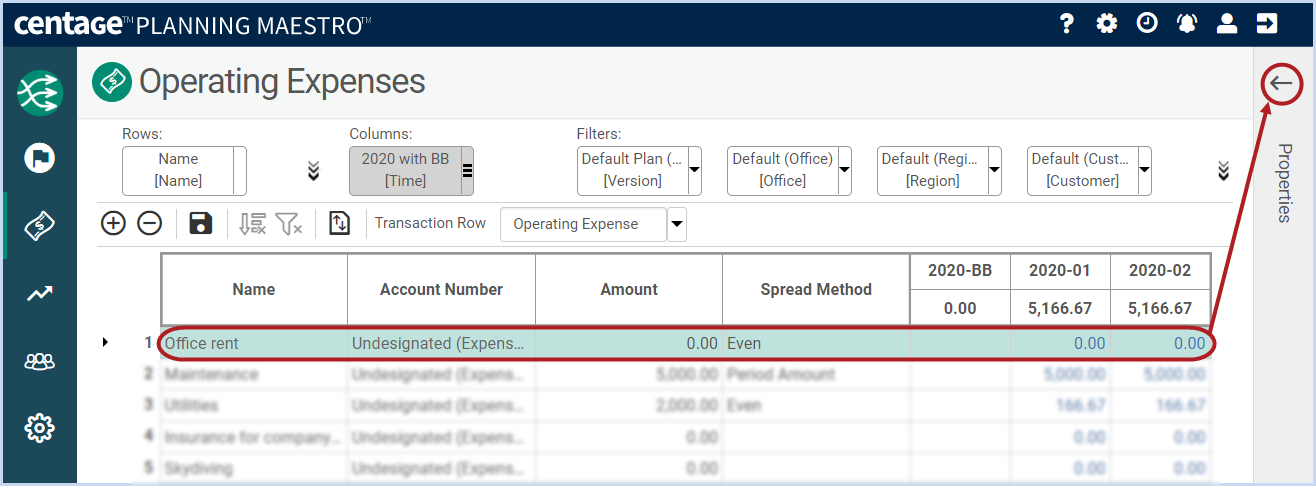Image resolution: width=1316 pixels, height=486 pixels.
Task: Select the Office rent name cell
Action: coord(254,343)
